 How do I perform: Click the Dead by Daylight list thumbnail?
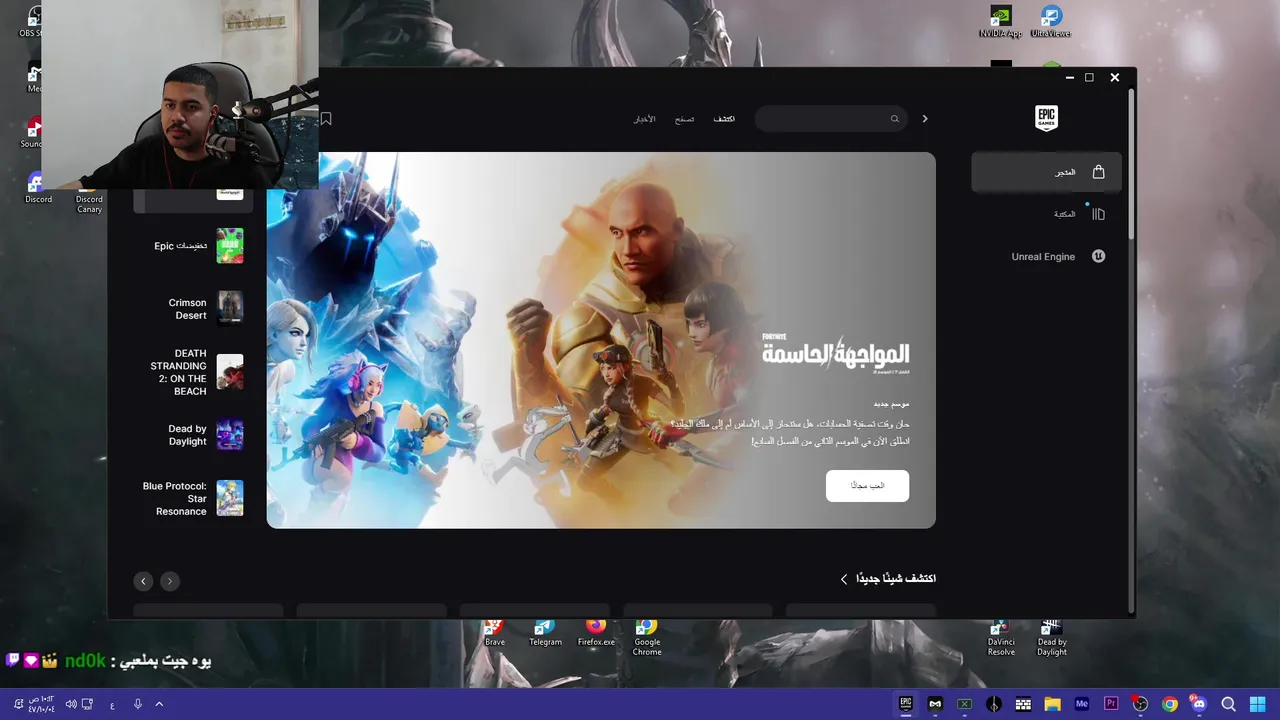point(230,435)
